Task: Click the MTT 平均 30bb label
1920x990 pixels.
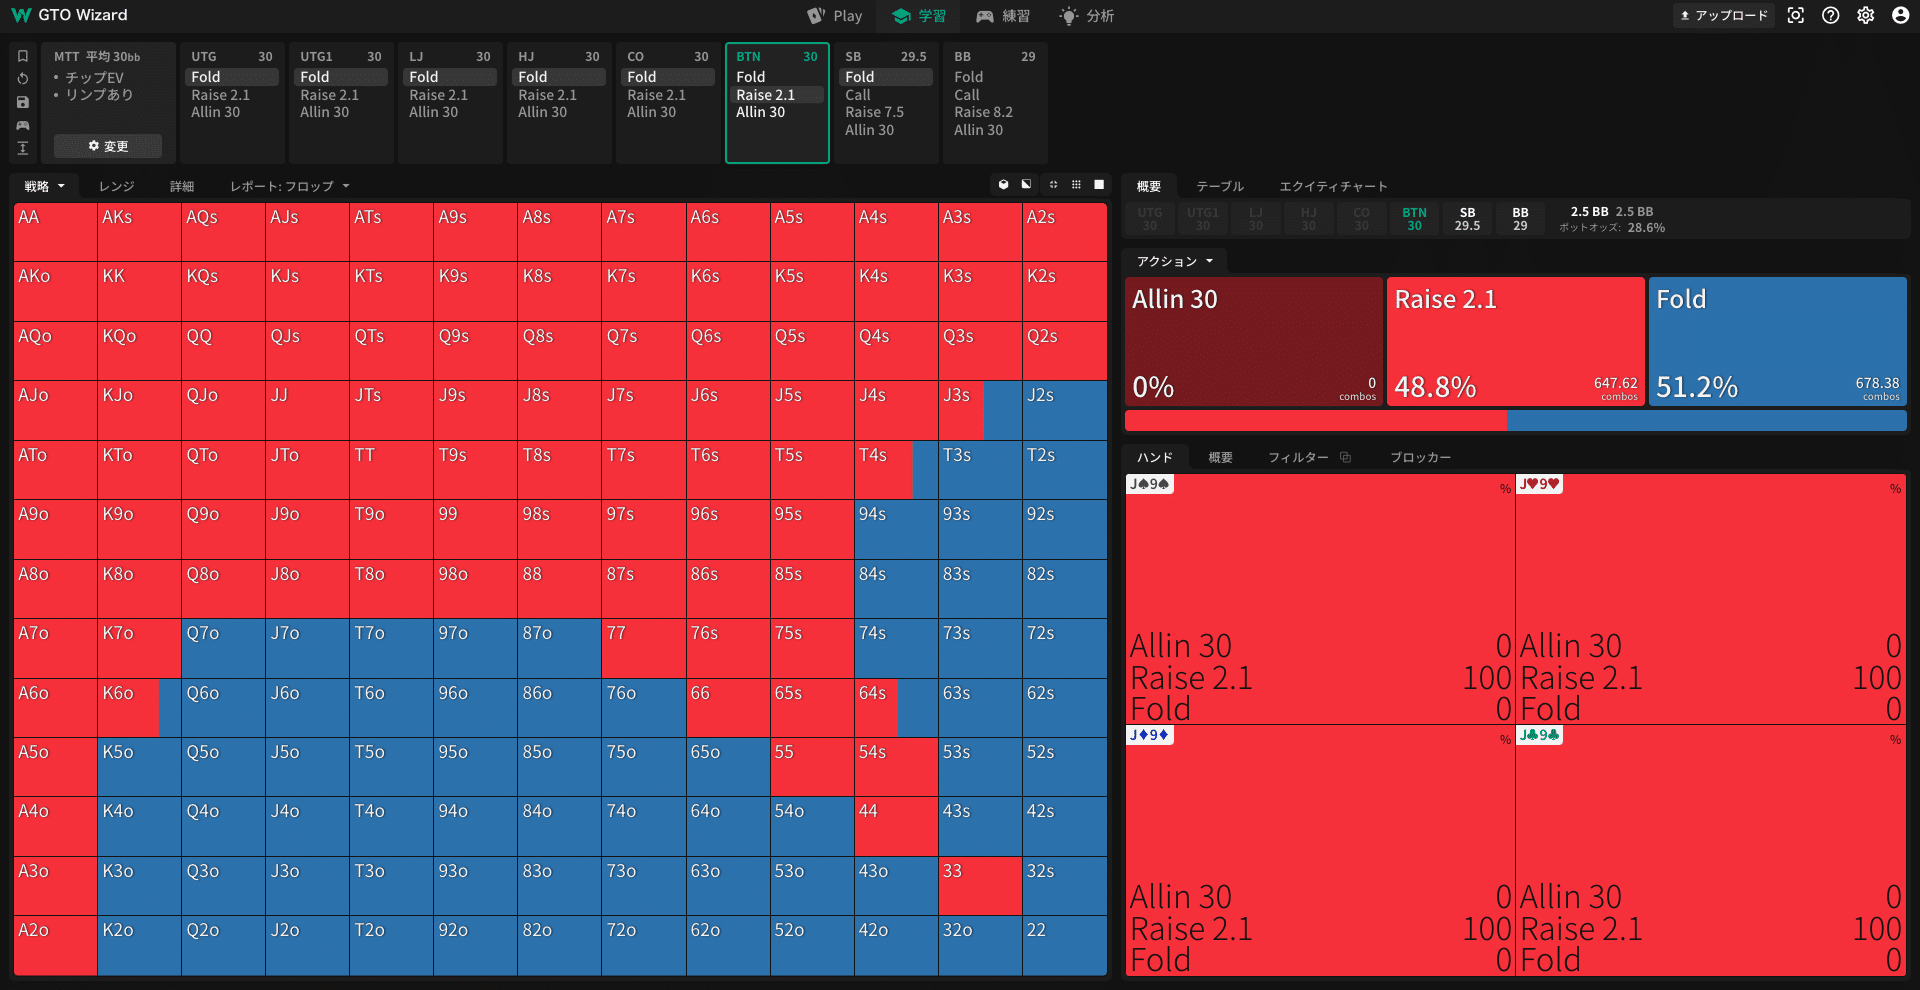Action: (97, 57)
